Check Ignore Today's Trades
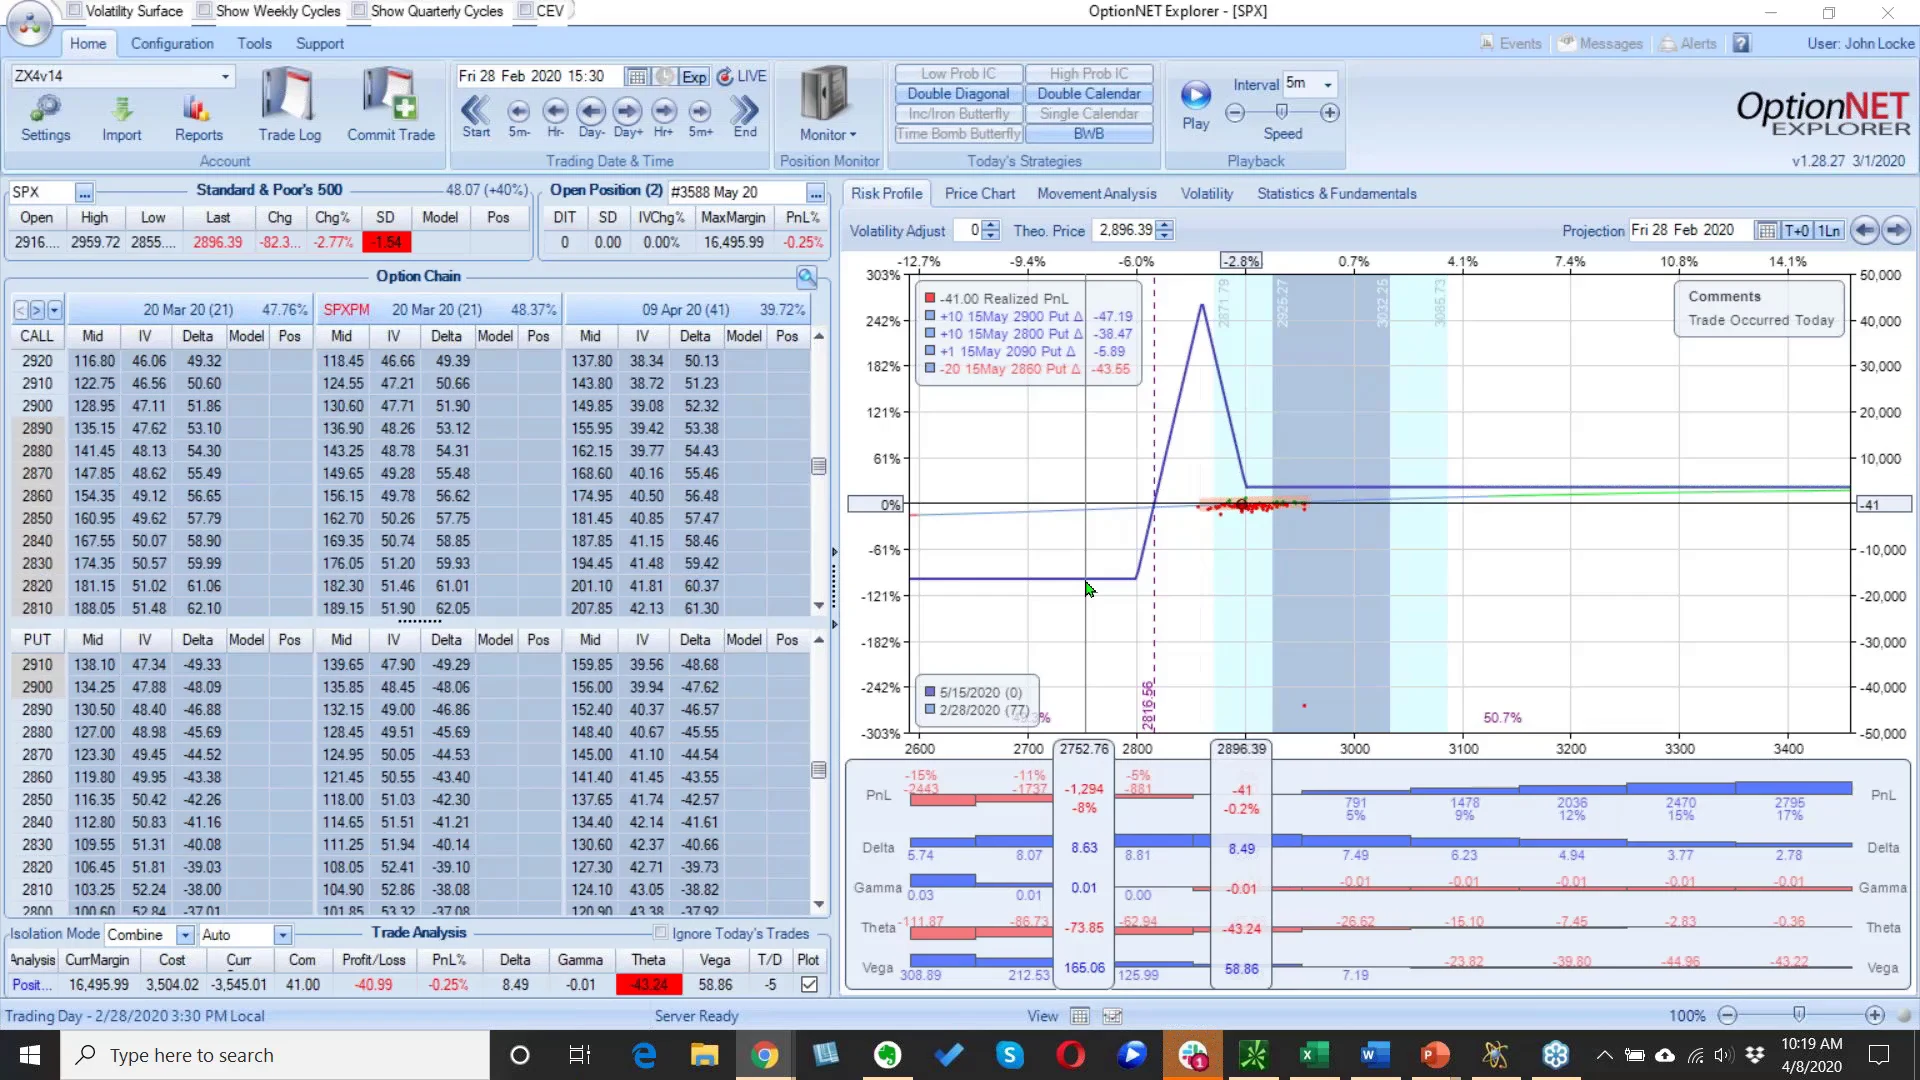This screenshot has height=1080, width=1920. tap(661, 933)
